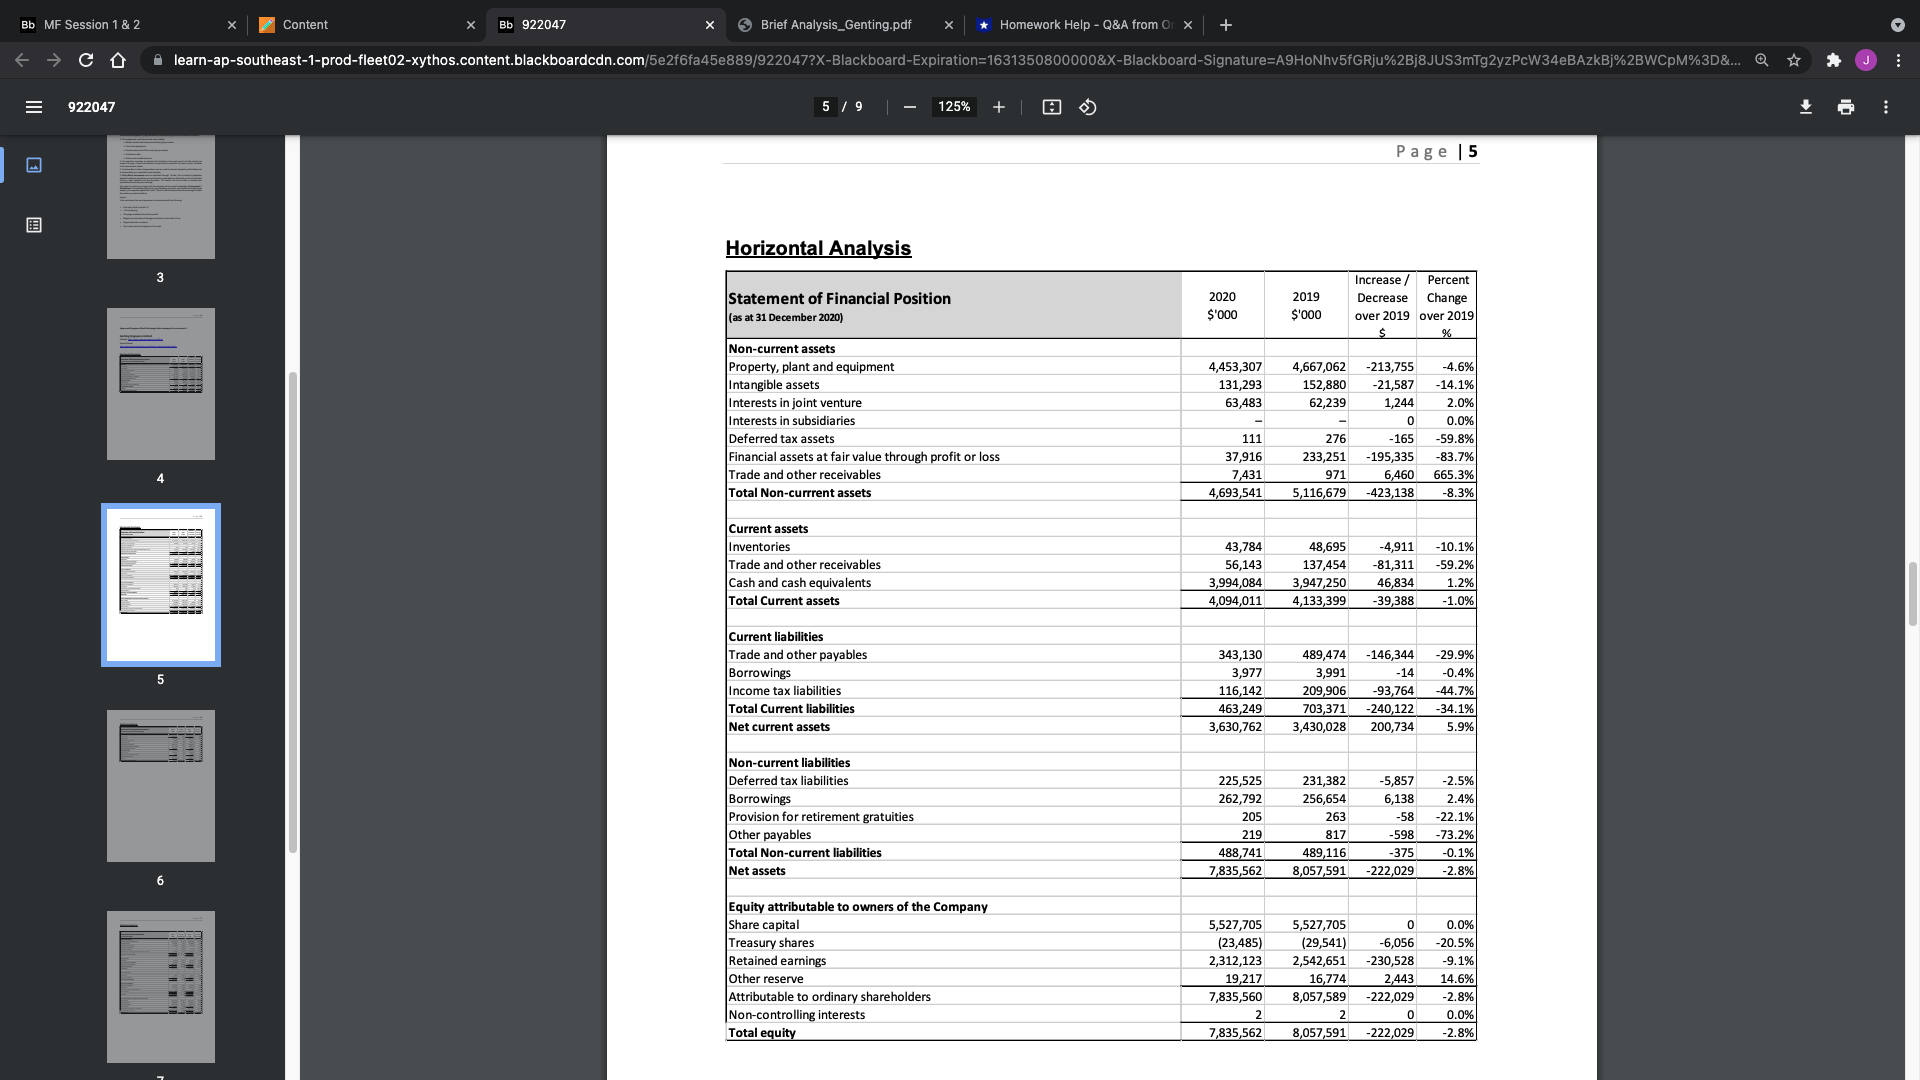
Task: Toggle the thumbnail view panel
Action: [33, 165]
